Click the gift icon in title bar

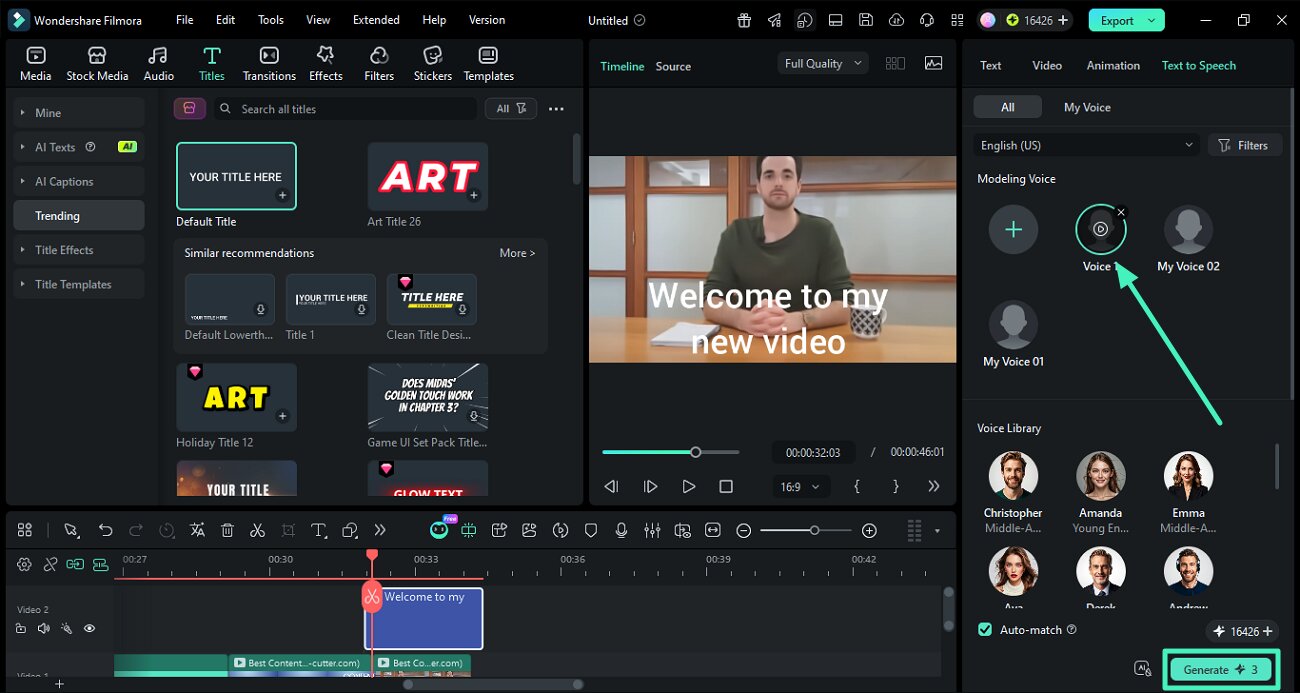coord(744,20)
